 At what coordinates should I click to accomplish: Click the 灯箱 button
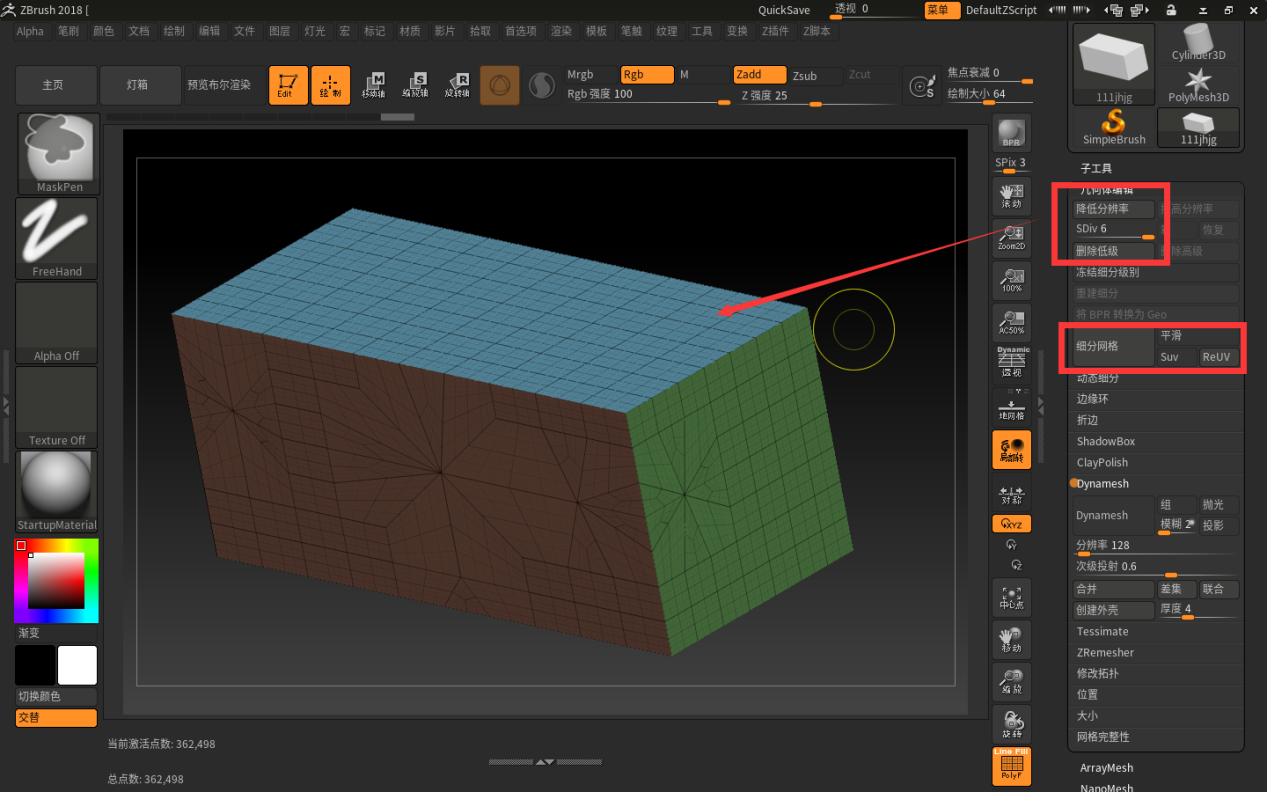click(138, 85)
